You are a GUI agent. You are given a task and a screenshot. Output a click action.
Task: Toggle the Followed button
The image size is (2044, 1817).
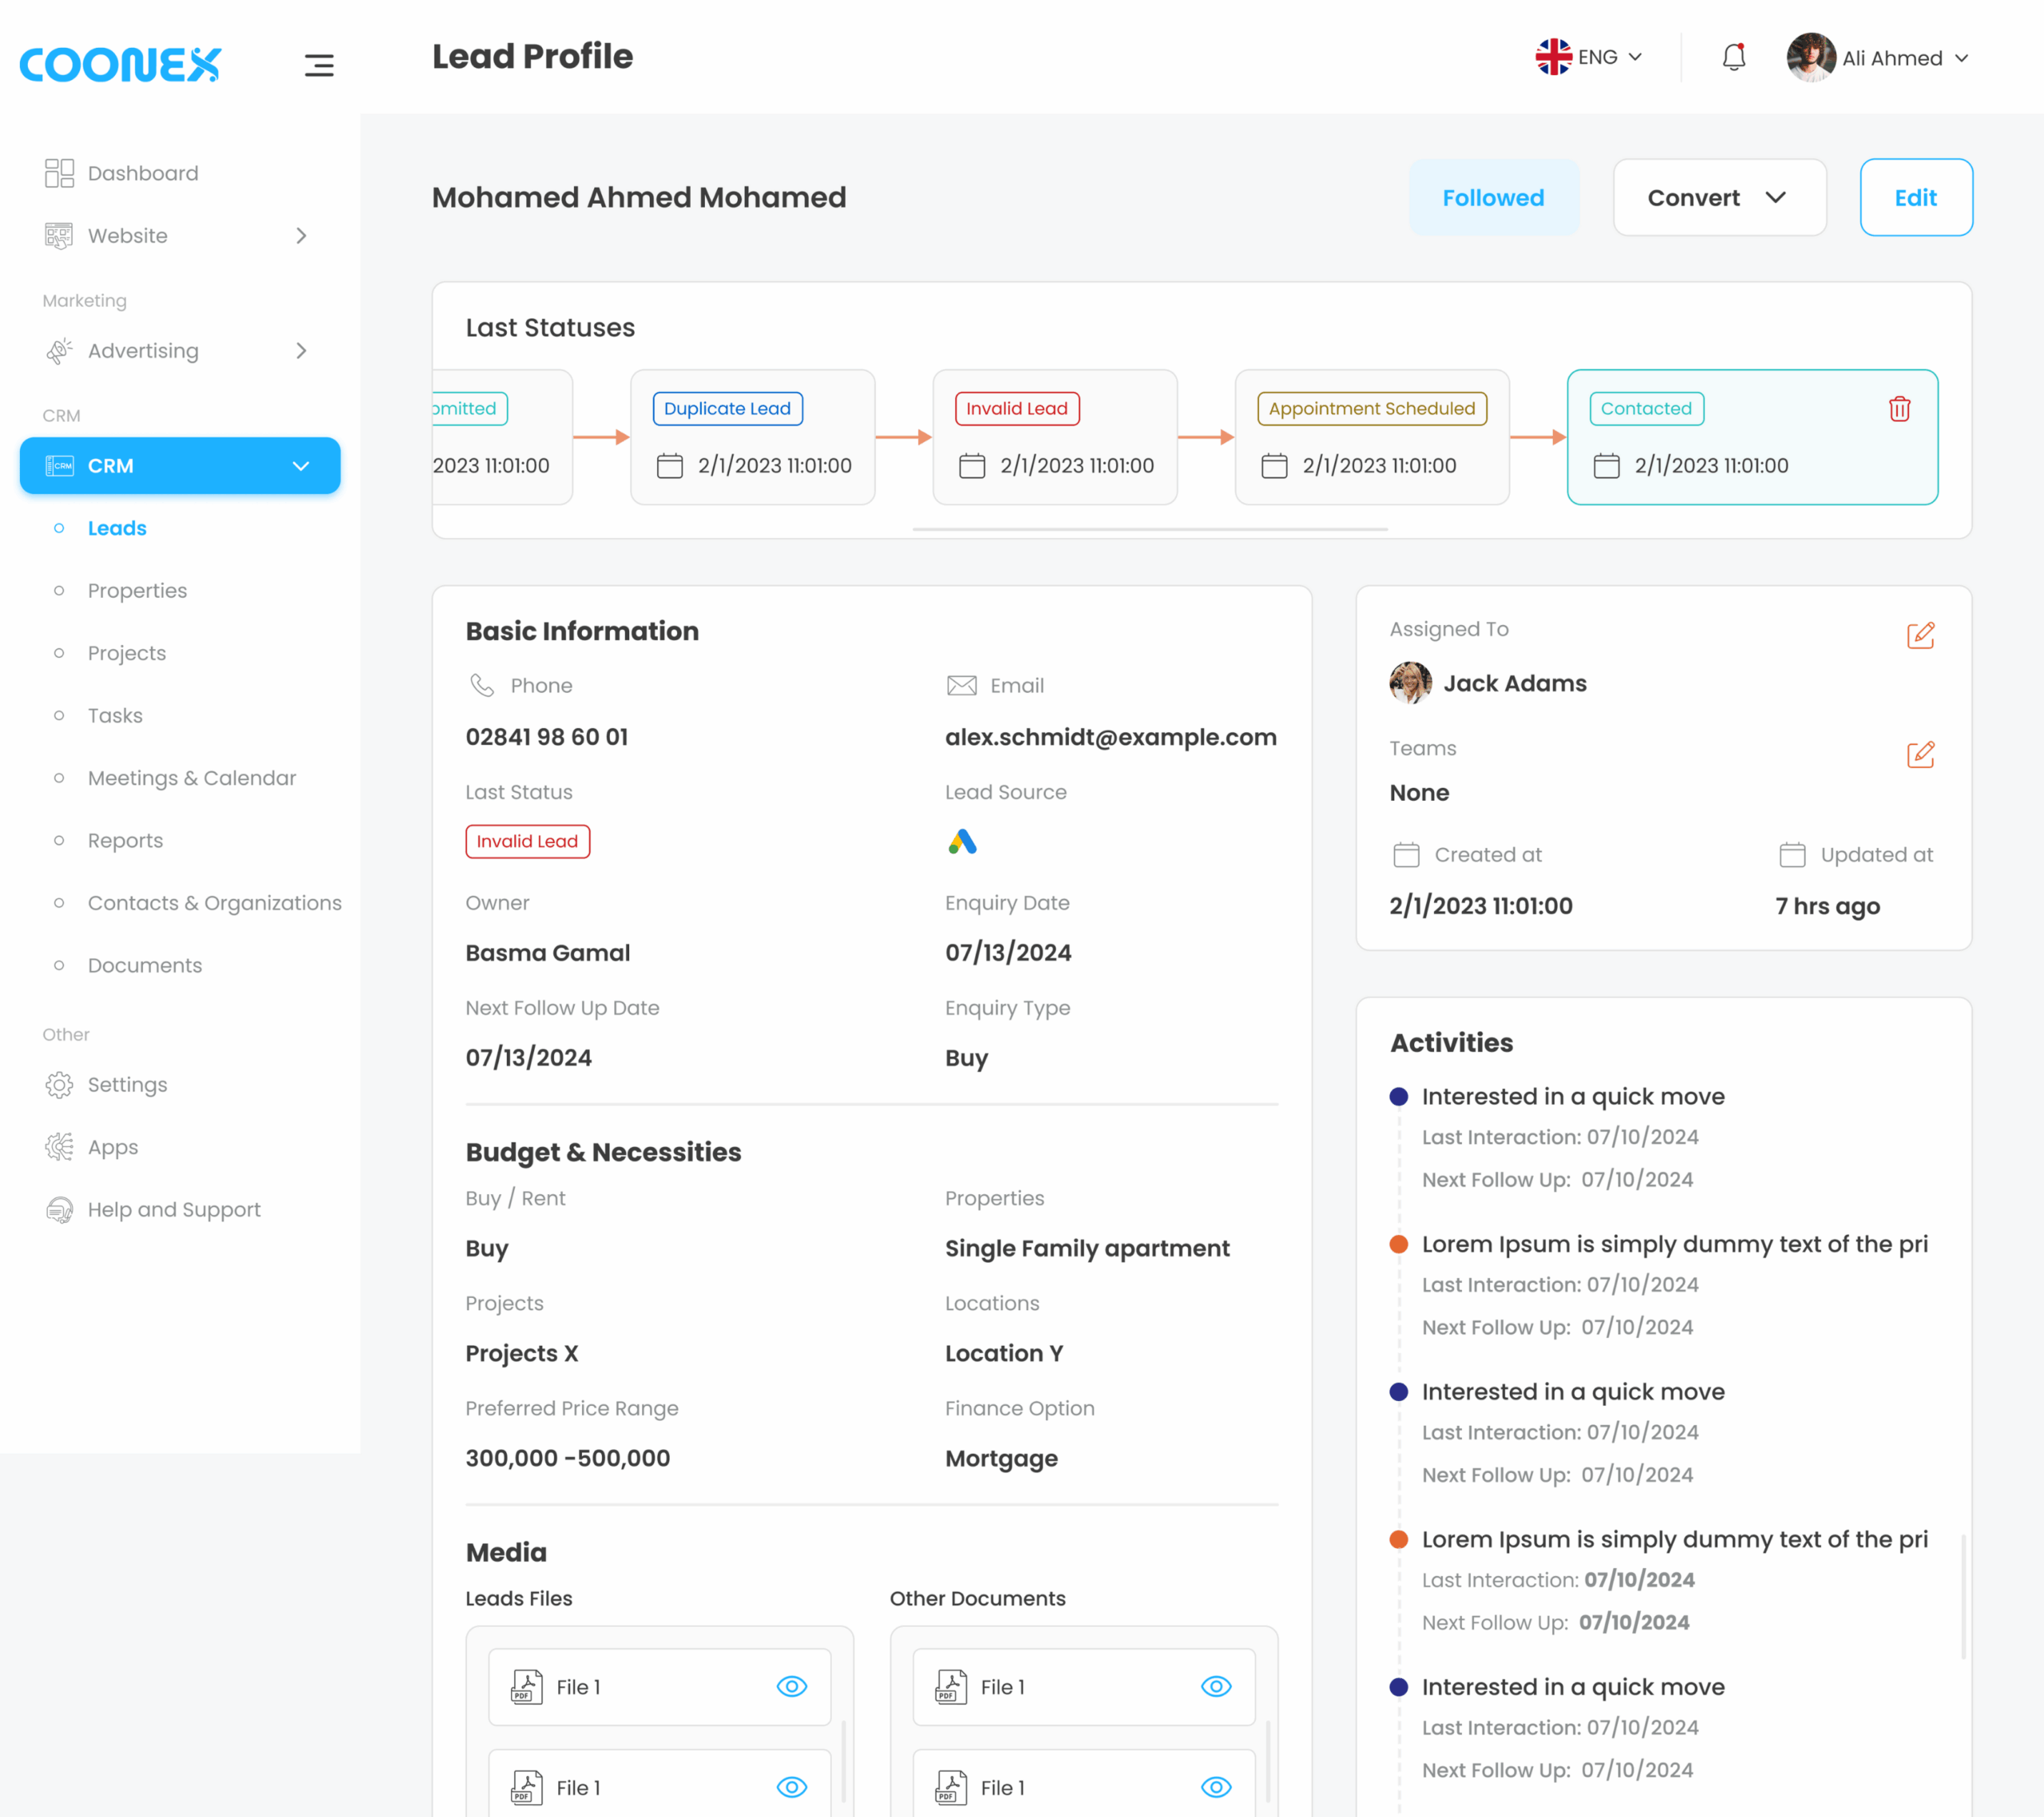1492,198
